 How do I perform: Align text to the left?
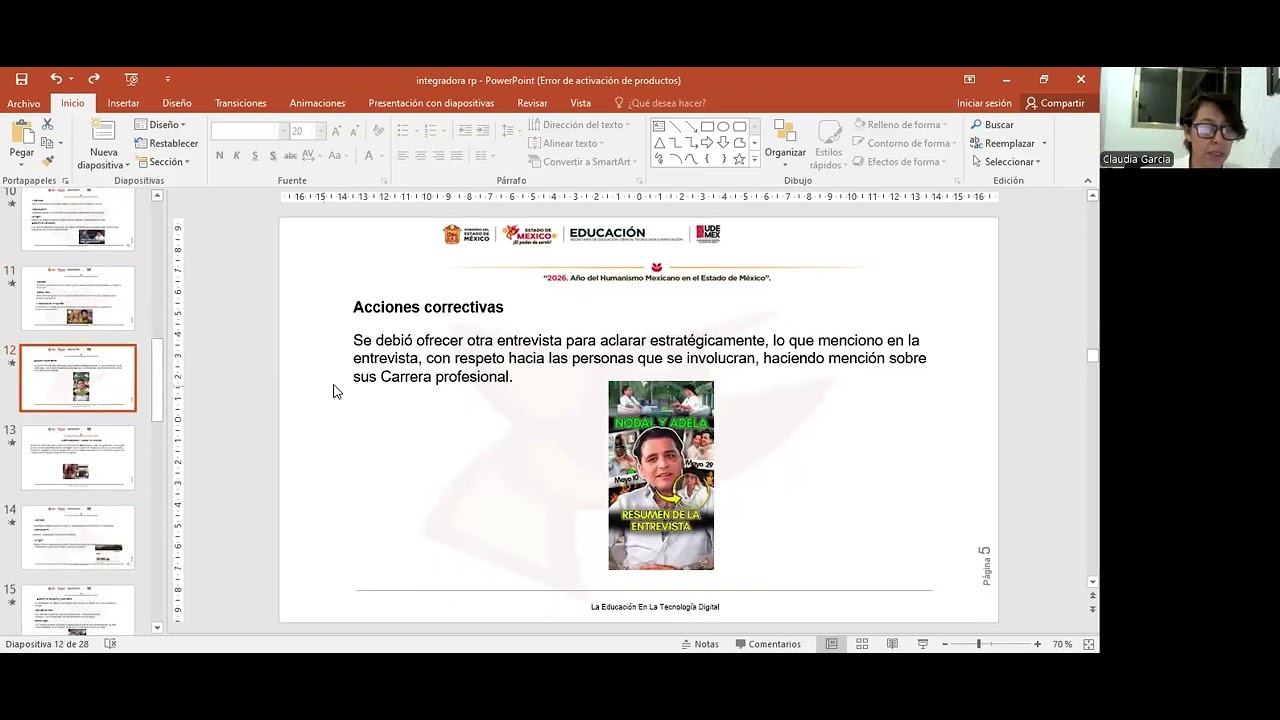click(x=403, y=156)
